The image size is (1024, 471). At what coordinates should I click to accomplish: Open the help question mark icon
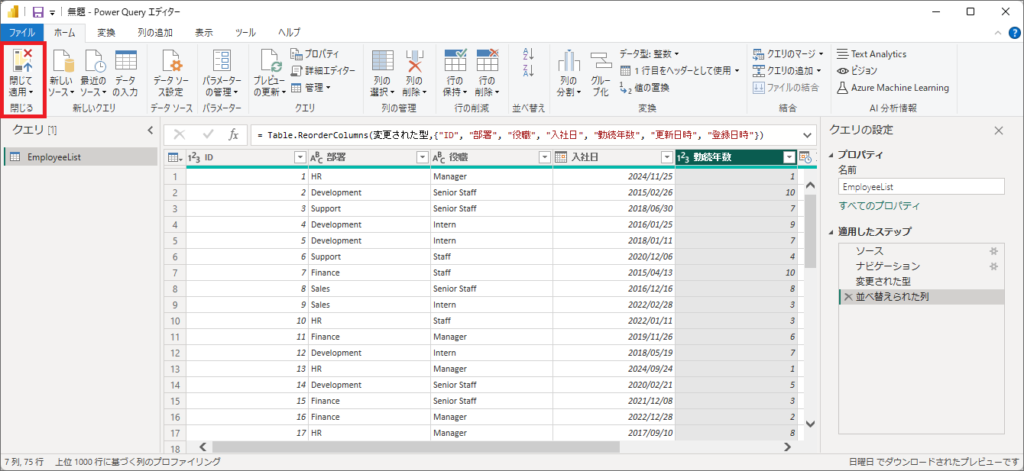click(x=1012, y=32)
